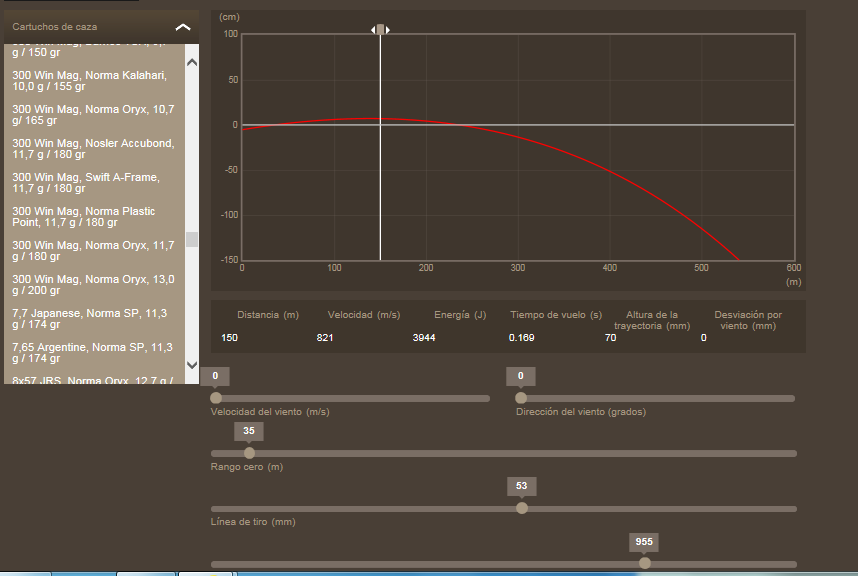Choose 300 Win Mag Nosler Accubond cartridge

(x=91, y=149)
